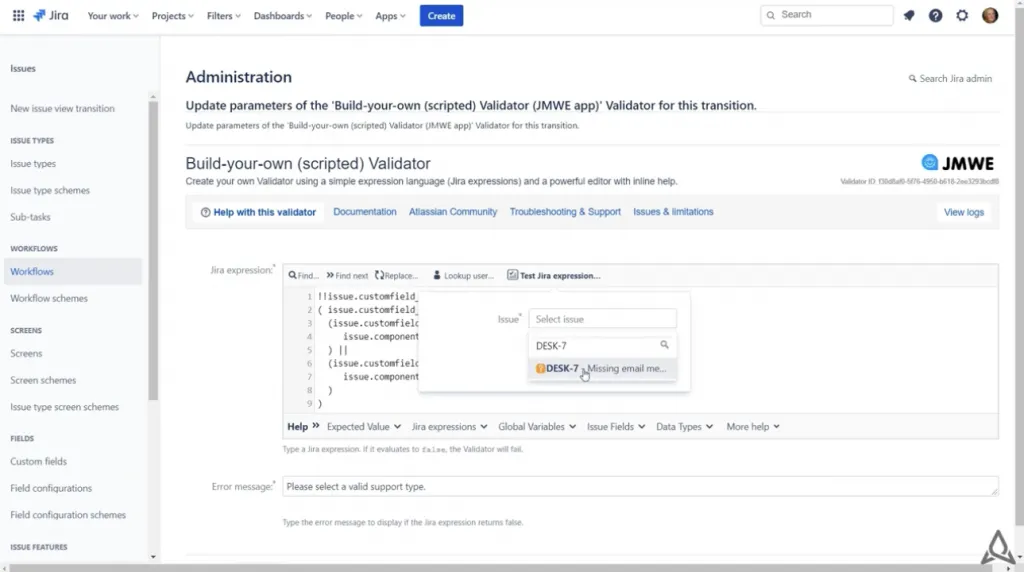This screenshot has width=1024, height=572.
Task: Click the DESK-7 issue search input
Action: tap(602, 345)
